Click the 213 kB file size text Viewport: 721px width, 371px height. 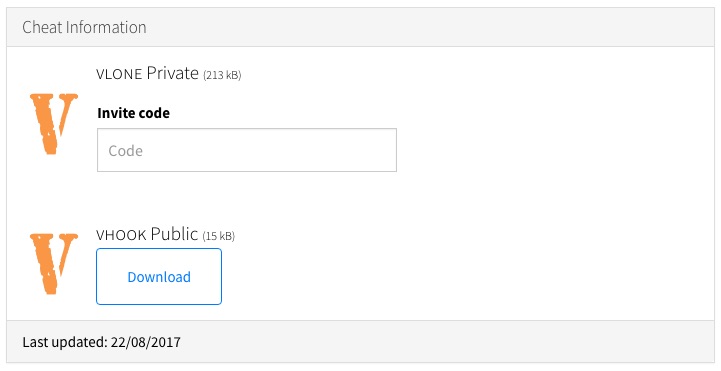(222, 75)
